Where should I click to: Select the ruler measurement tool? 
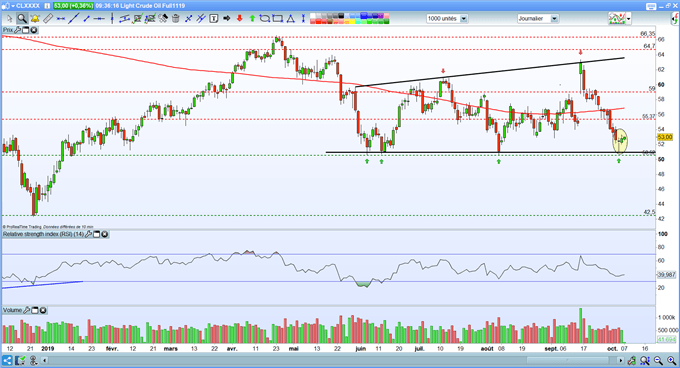48,19
